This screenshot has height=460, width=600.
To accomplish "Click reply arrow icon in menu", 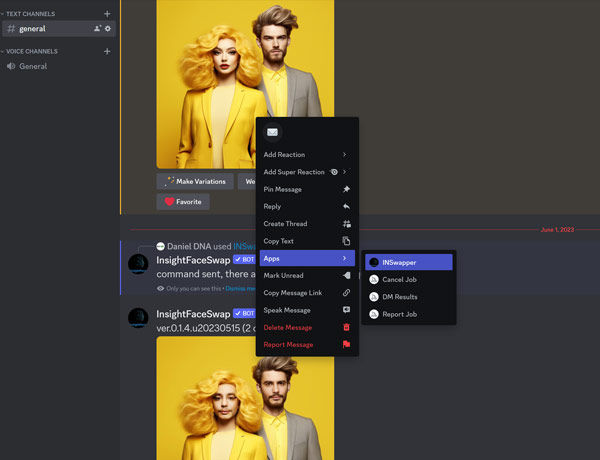I will 346,206.
